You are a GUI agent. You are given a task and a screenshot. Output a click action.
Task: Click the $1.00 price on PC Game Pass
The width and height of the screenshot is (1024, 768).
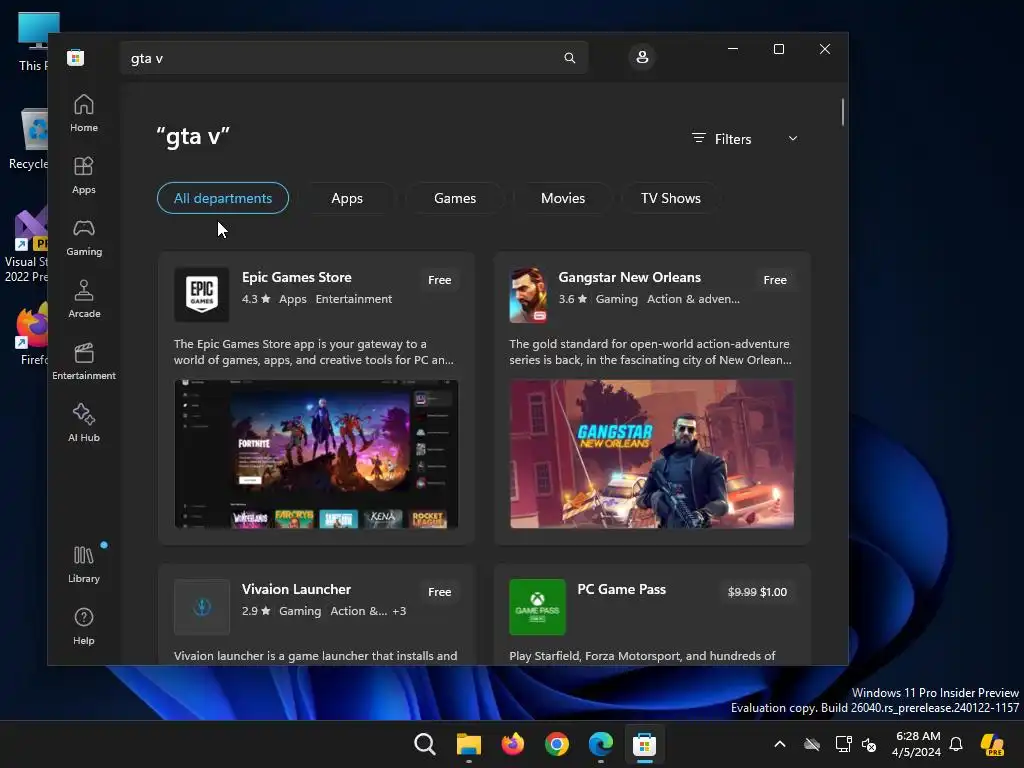pyautogui.click(x=774, y=592)
